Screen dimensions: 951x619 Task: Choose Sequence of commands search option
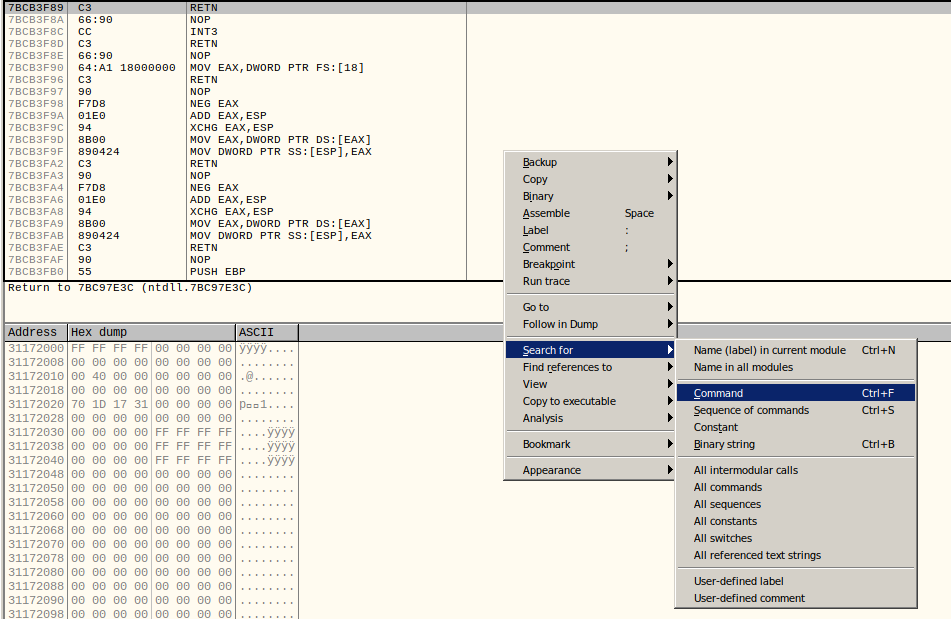click(x=751, y=410)
